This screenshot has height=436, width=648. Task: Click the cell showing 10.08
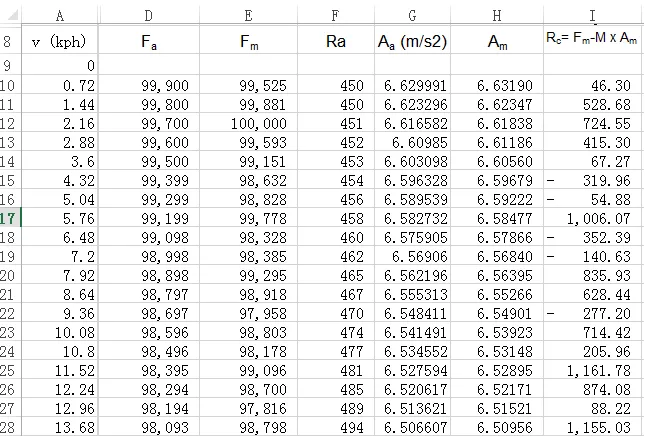pos(60,332)
